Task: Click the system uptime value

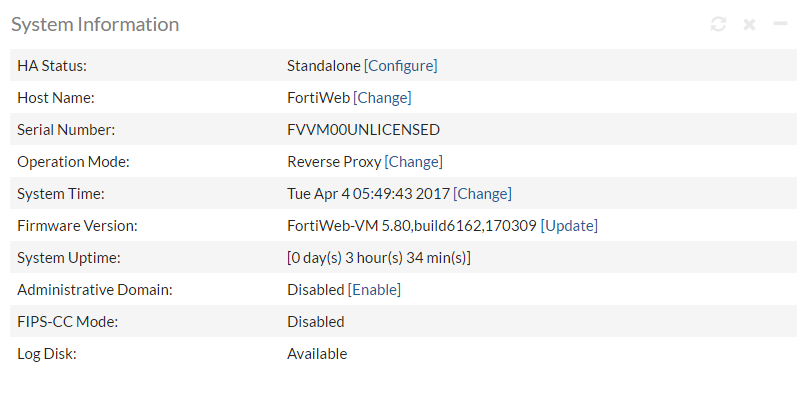Action: 379,258
